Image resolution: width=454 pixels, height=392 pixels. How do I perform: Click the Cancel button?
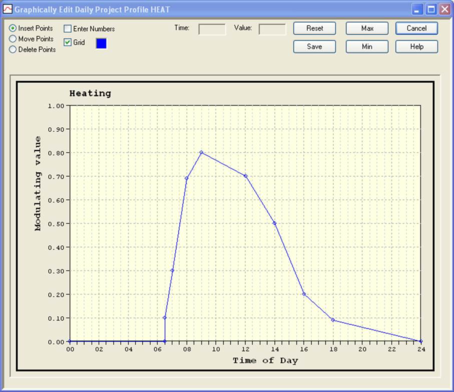[417, 28]
